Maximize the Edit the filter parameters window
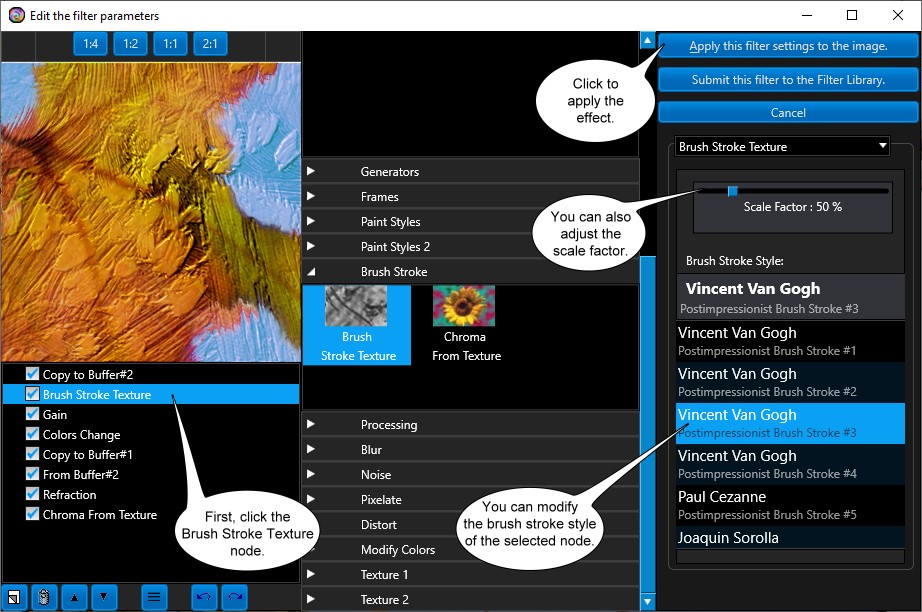The image size is (922, 612). 851,15
